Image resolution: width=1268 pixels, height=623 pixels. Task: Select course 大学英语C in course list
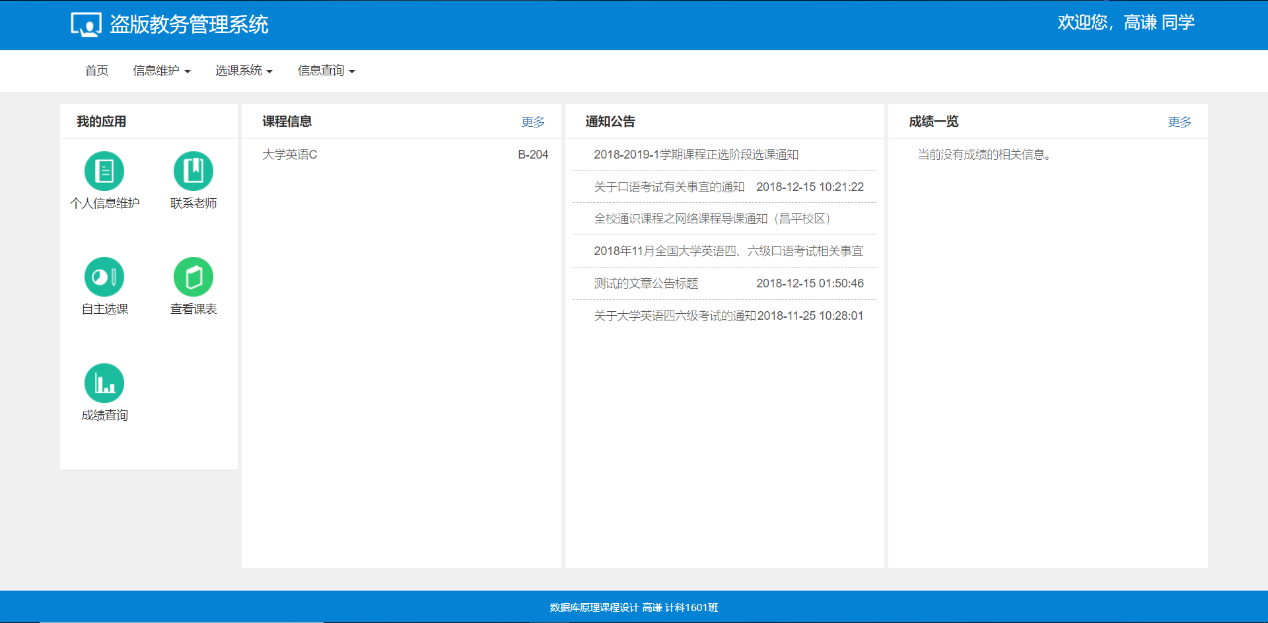pyautogui.click(x=290, y=155)
